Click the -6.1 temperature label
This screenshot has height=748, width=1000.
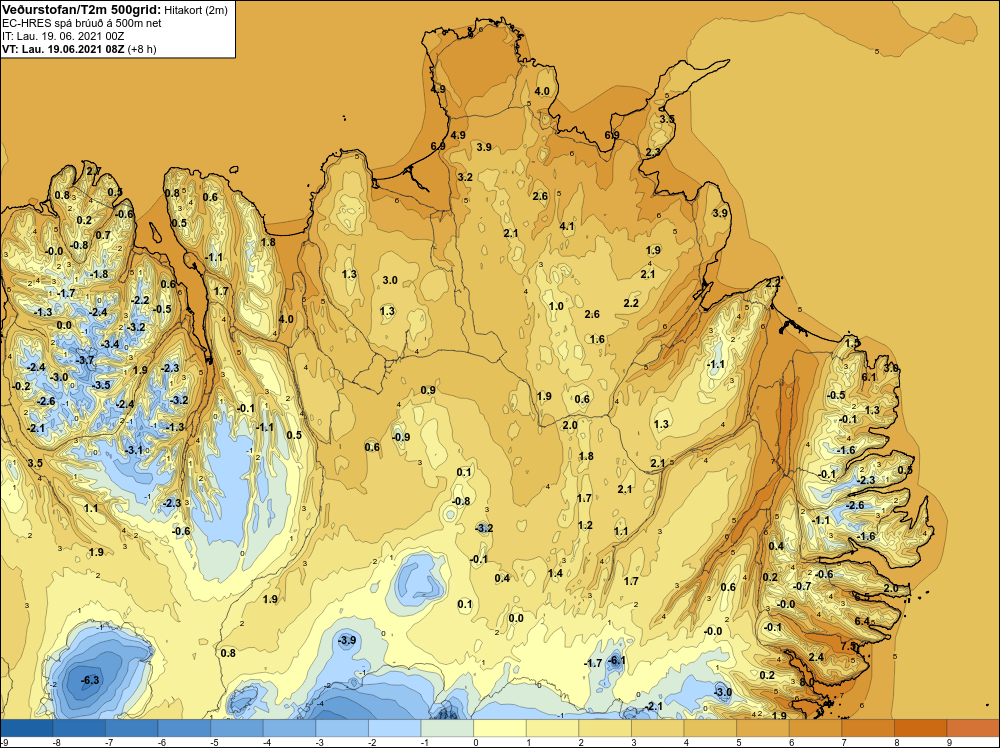pos(615,661)
